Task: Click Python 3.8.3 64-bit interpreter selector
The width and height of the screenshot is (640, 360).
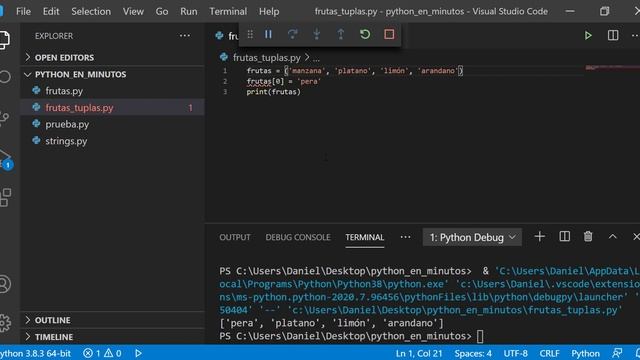Action: (36, 353)
